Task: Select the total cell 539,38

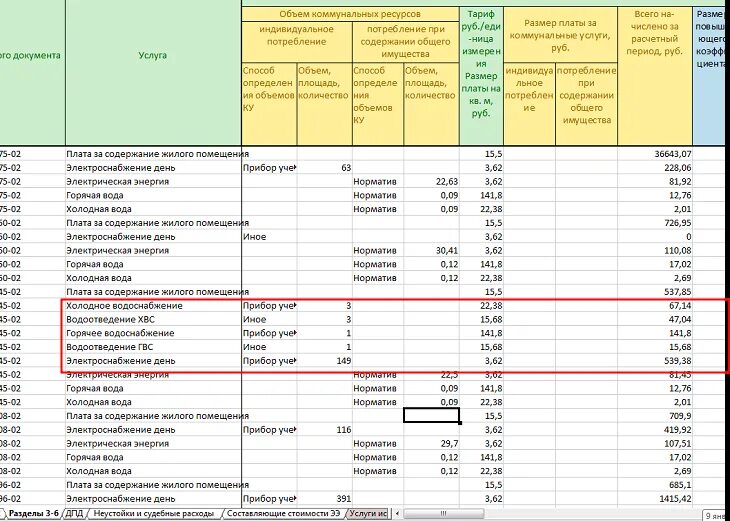Action: point(655,360)
